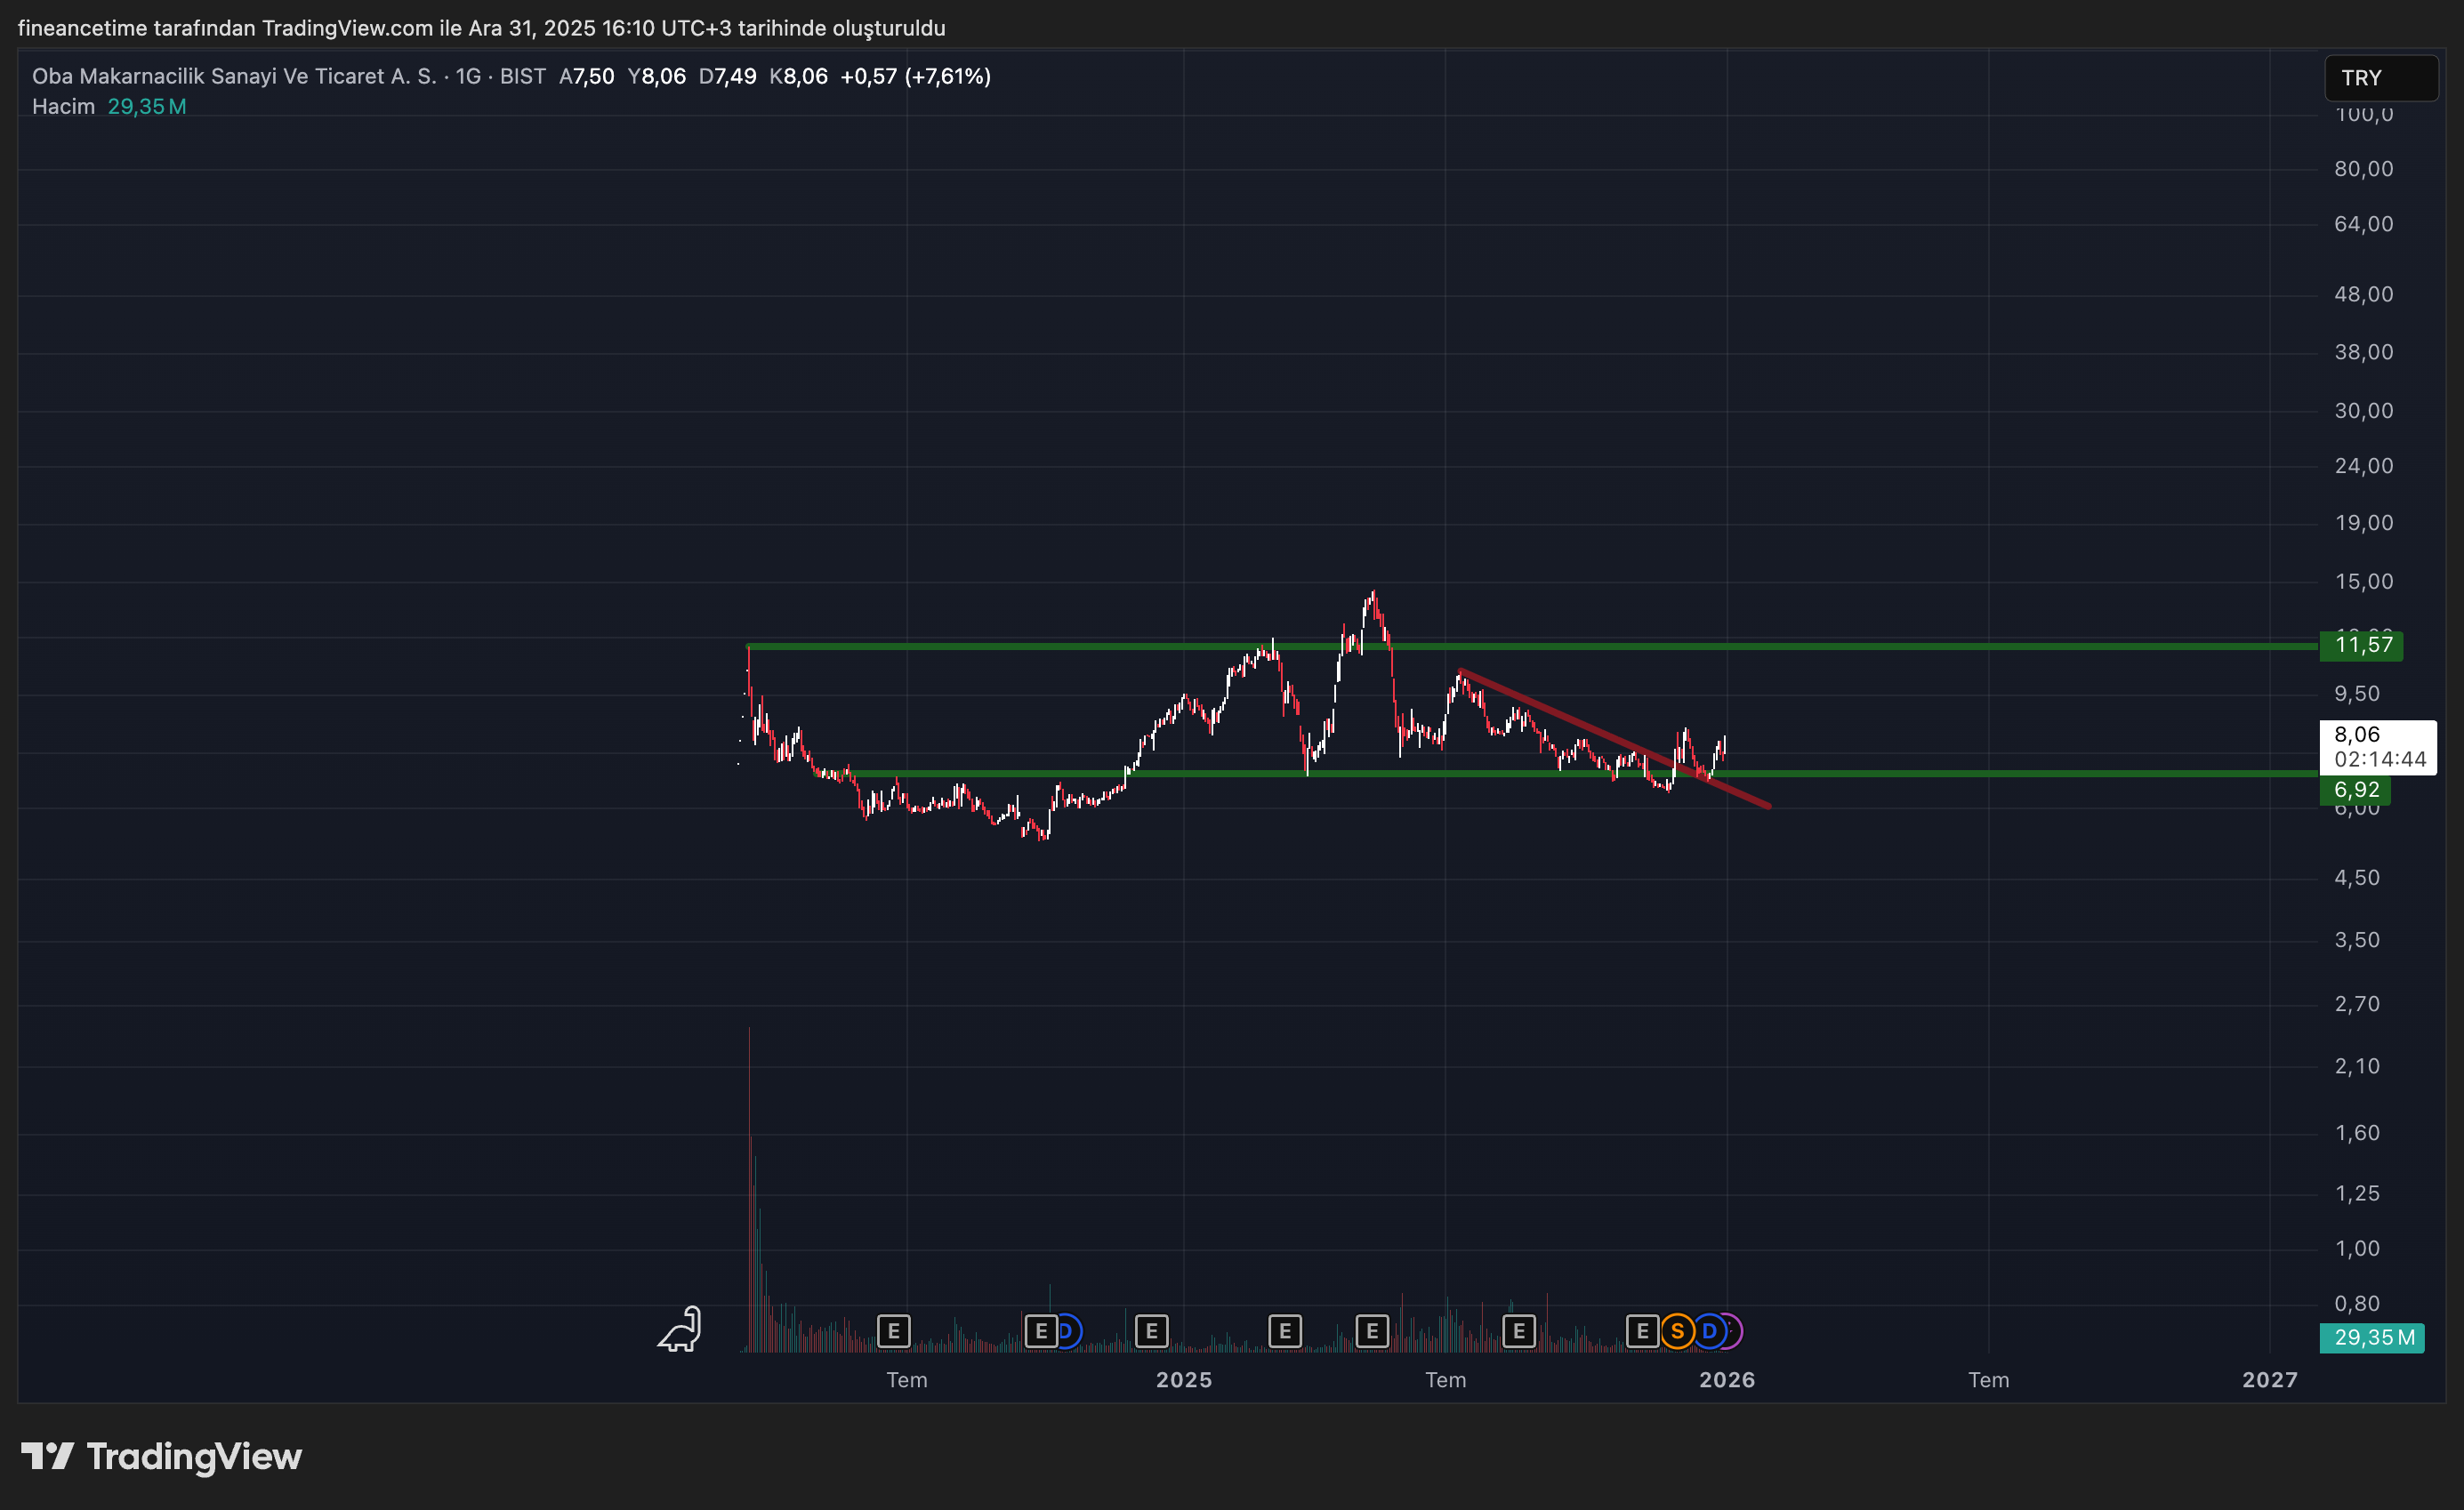Click the 6,92 green price label

click(x=2356, y=790)
